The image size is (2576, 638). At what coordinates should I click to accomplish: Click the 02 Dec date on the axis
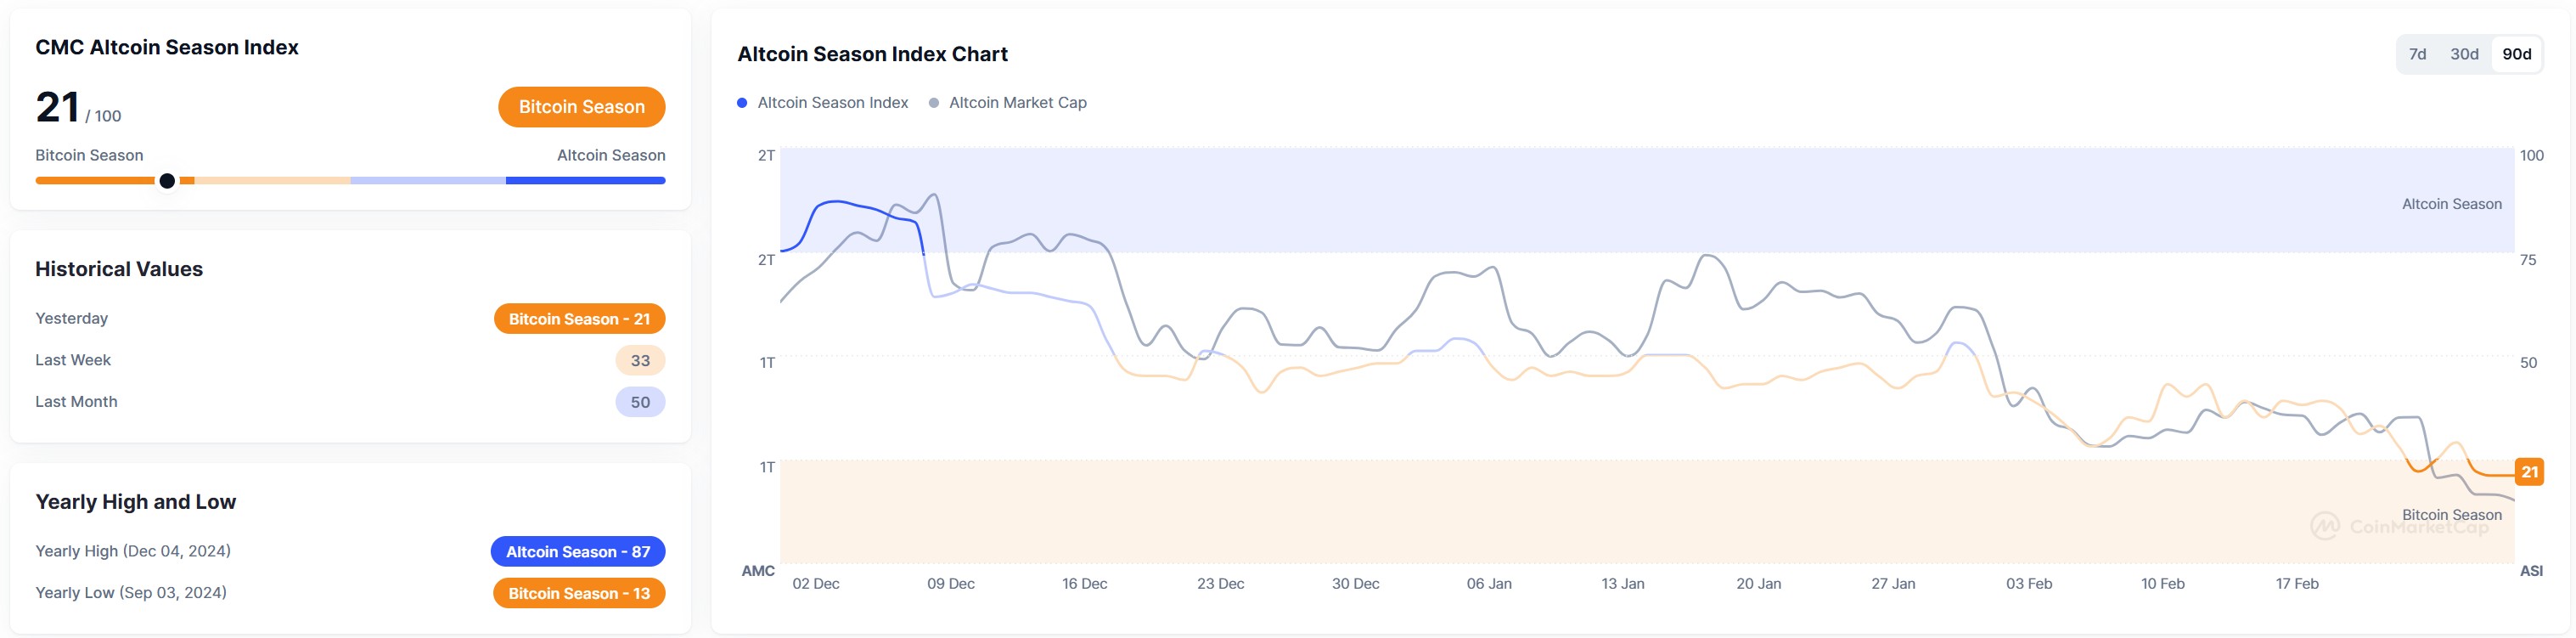click(x=815, y=584)
